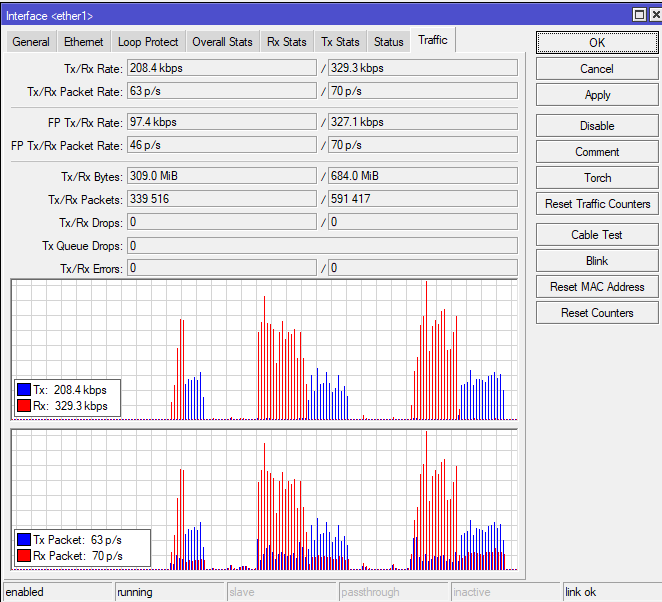Click the Rx Packet: 70 p/s legend text
Screen dimensions: 662x602
[x=78, y=556]
